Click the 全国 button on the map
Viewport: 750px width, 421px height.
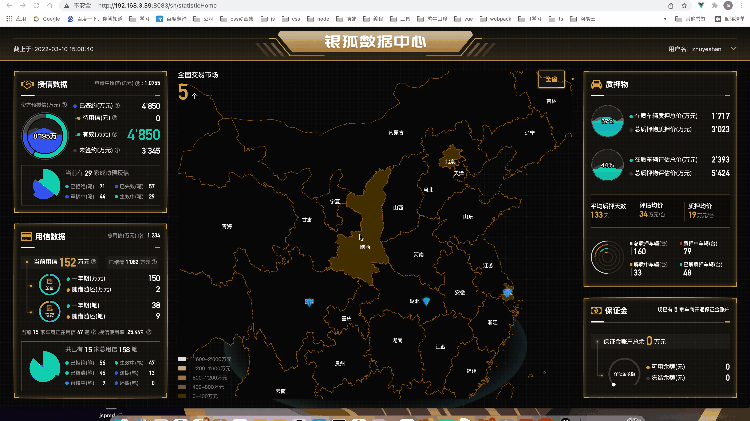coord(551,79)
